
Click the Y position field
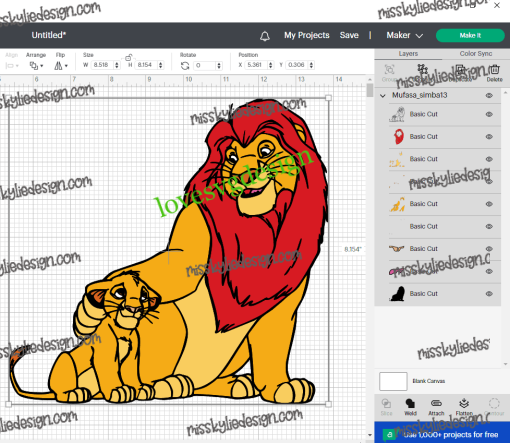click(x=297, y=65)
